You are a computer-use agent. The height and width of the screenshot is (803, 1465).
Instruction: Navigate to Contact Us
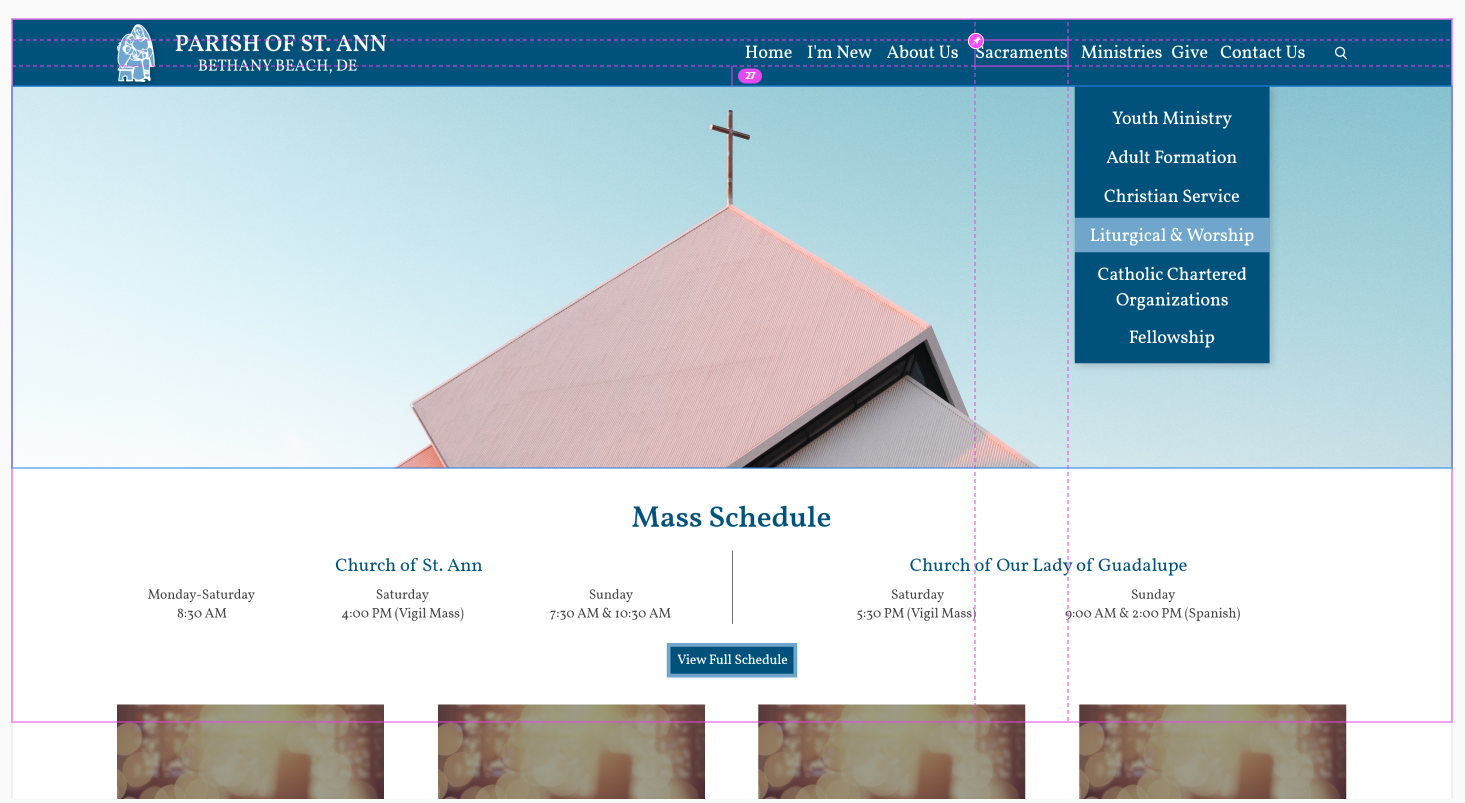[x=1262, y=53]
